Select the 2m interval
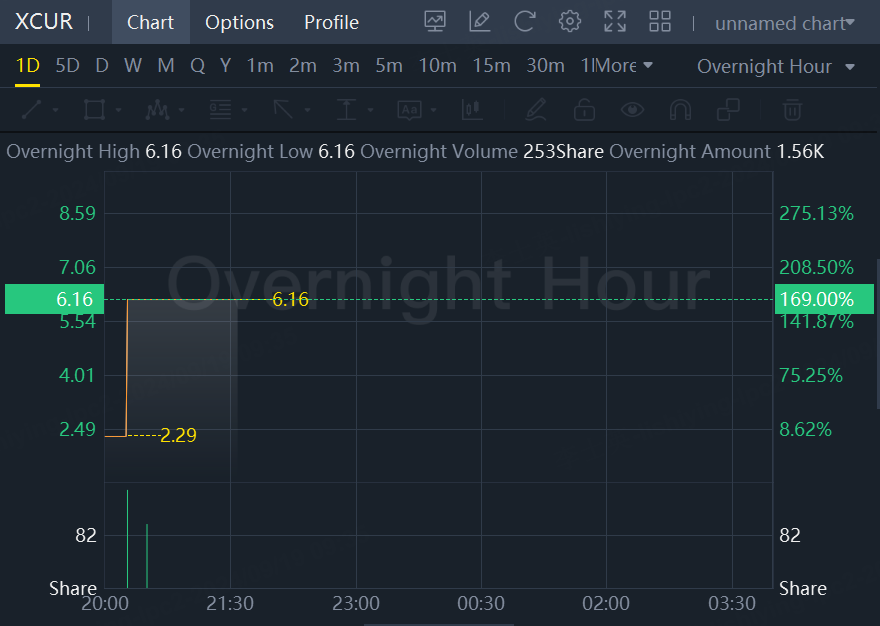Viewport: 880px width, 626px height. click(302, 66)
